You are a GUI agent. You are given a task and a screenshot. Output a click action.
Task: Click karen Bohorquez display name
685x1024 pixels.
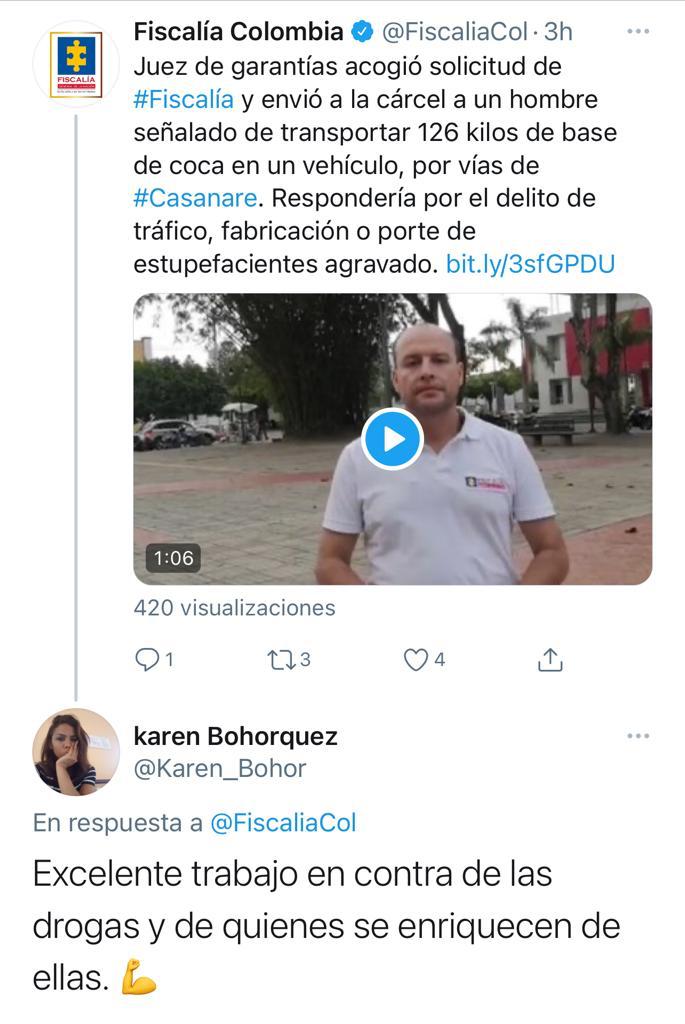pos(236,736)
